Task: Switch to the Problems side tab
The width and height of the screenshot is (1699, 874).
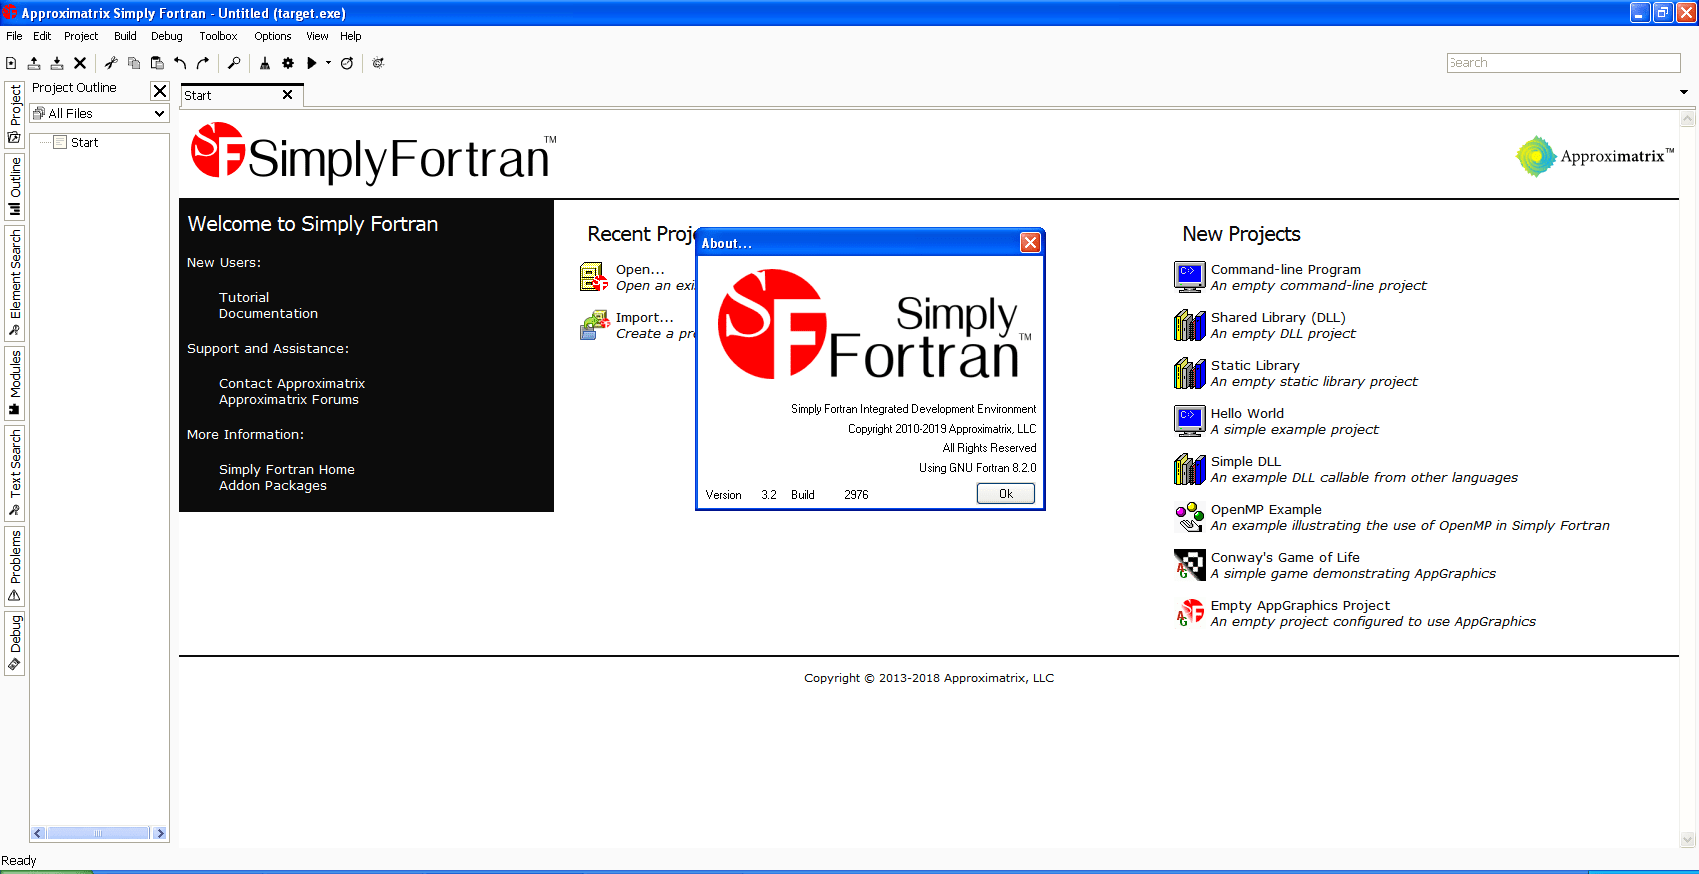Action: (x=15, y=566)
